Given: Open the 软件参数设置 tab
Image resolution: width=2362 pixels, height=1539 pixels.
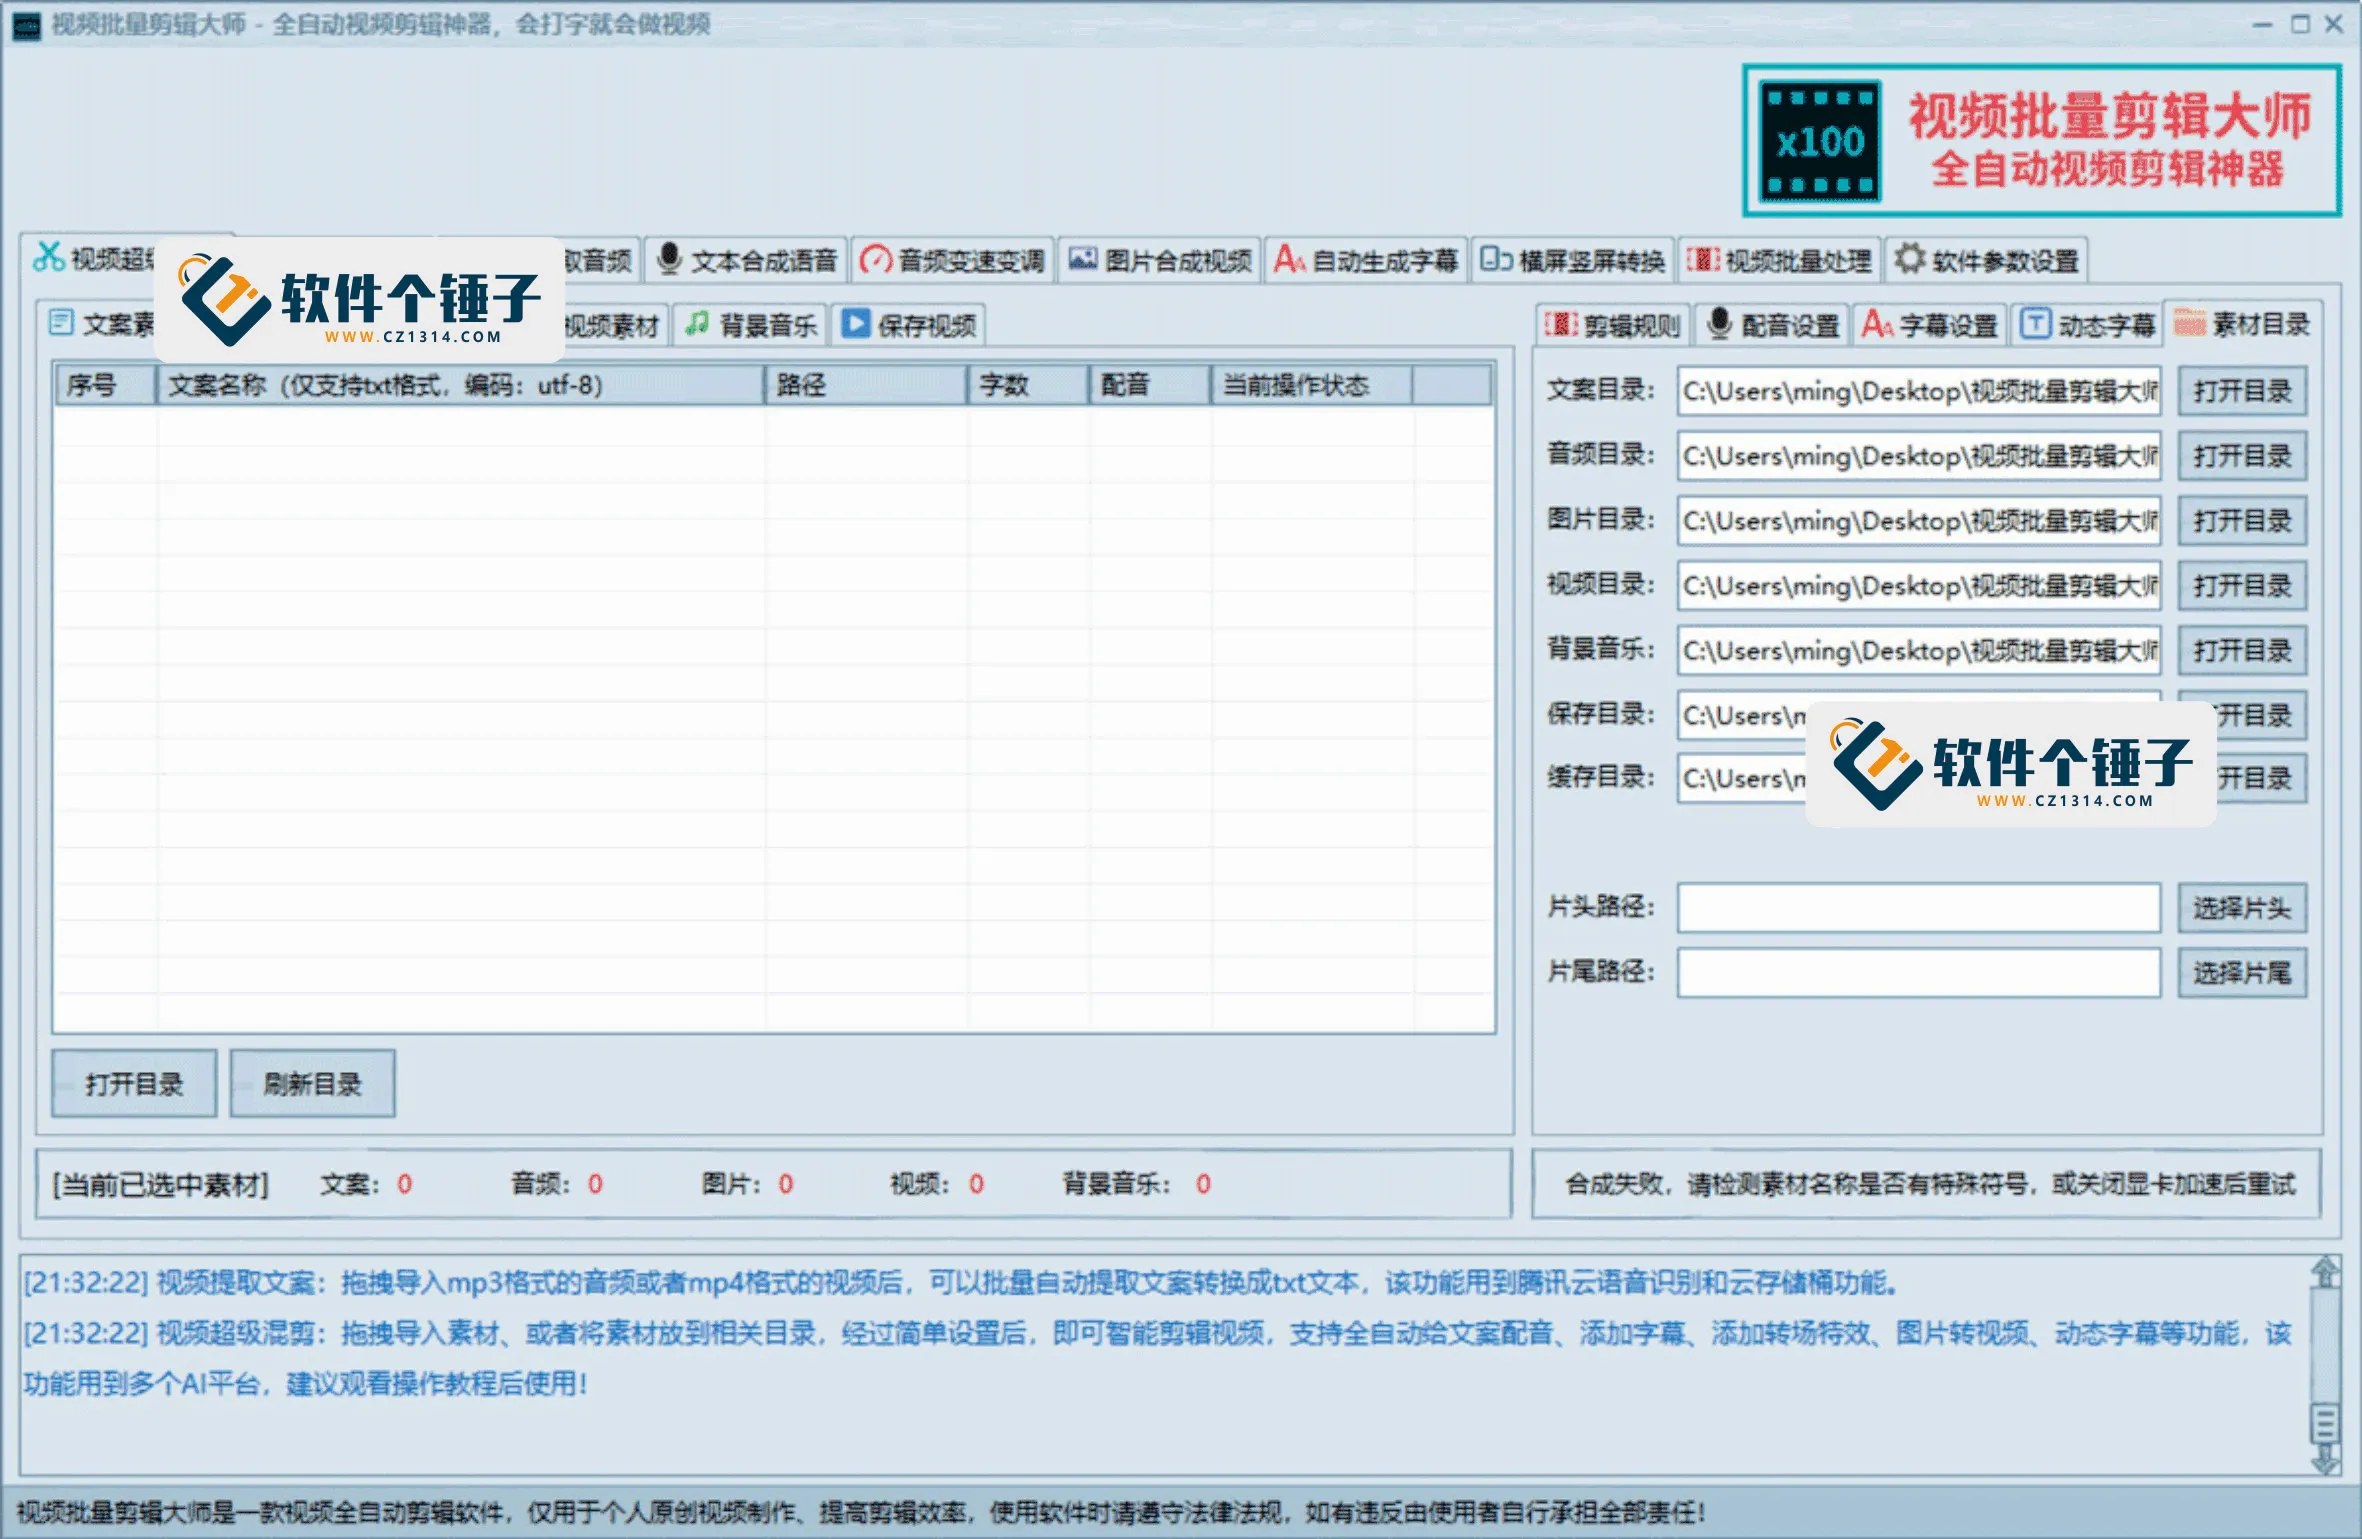Looking at the screenshot, I should click(1987, 261).
